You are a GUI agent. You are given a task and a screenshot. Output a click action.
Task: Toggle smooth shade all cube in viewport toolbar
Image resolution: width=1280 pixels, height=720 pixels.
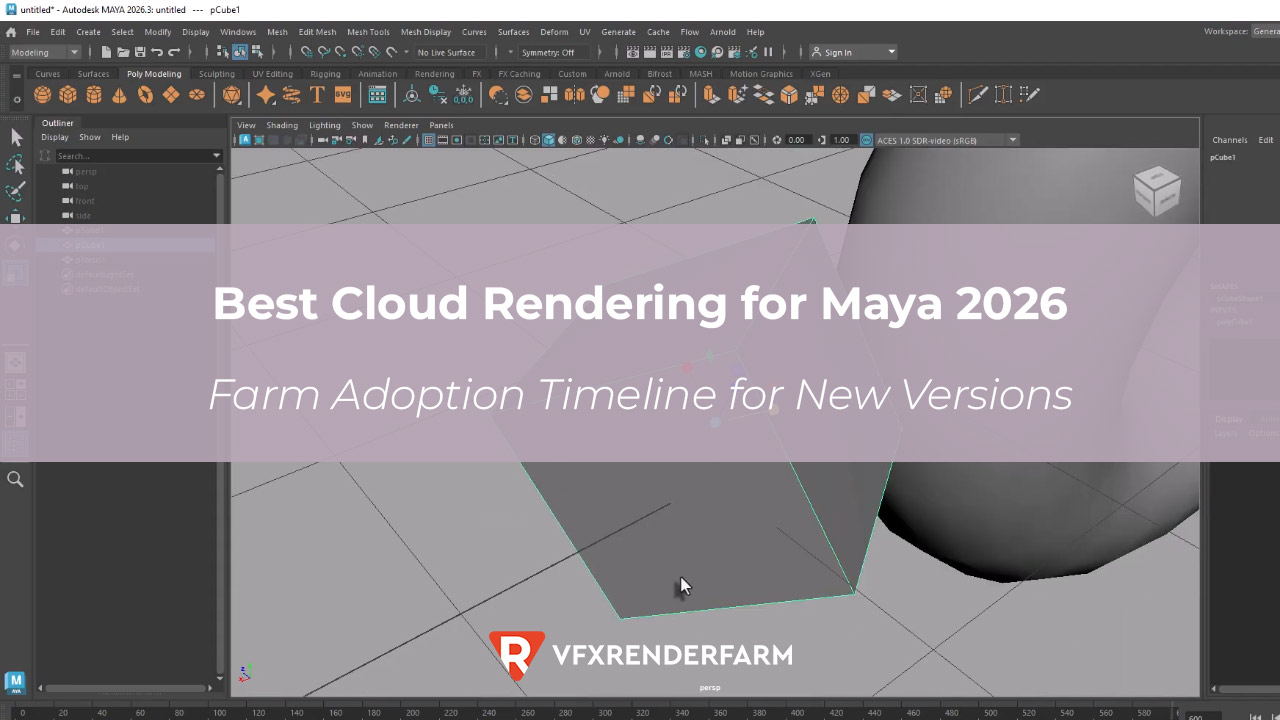point(549,140)
